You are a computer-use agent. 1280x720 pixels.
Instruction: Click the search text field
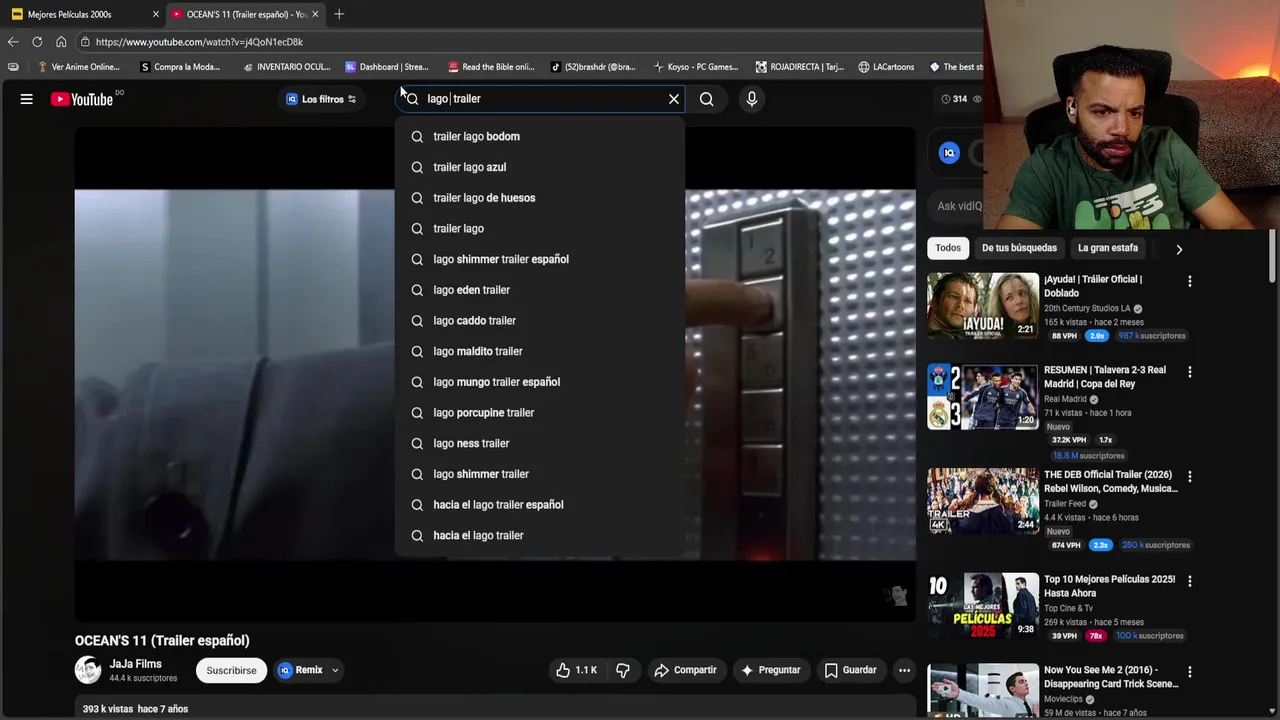[540, 99]
